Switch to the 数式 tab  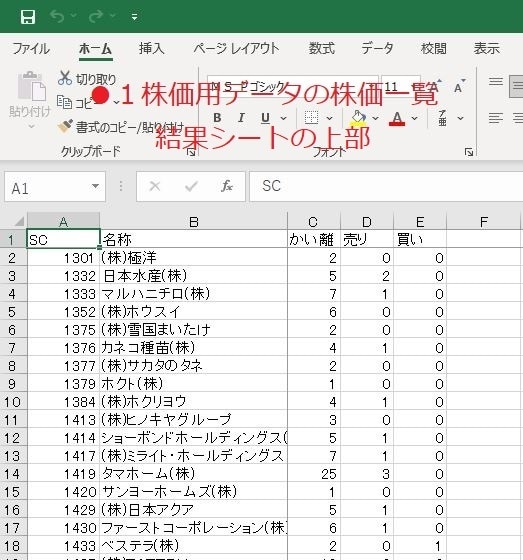pyautogui.click(x=322, y=48)
